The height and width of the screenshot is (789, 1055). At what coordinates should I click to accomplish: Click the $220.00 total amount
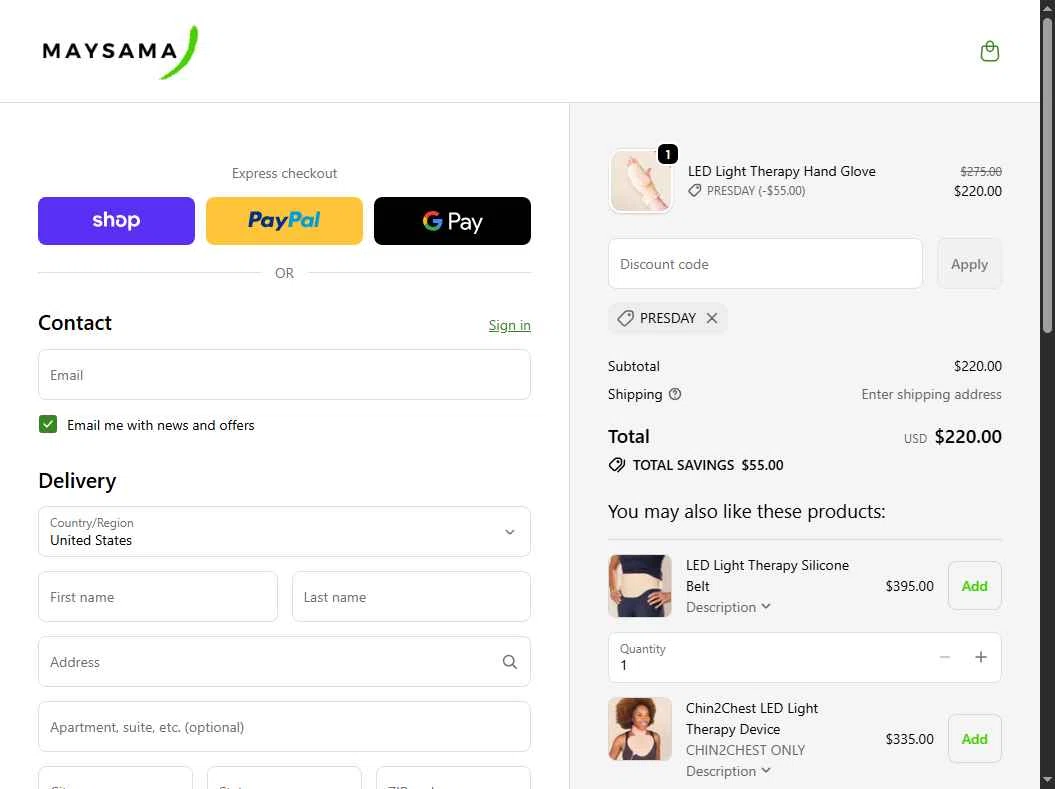tap(968, 437)
